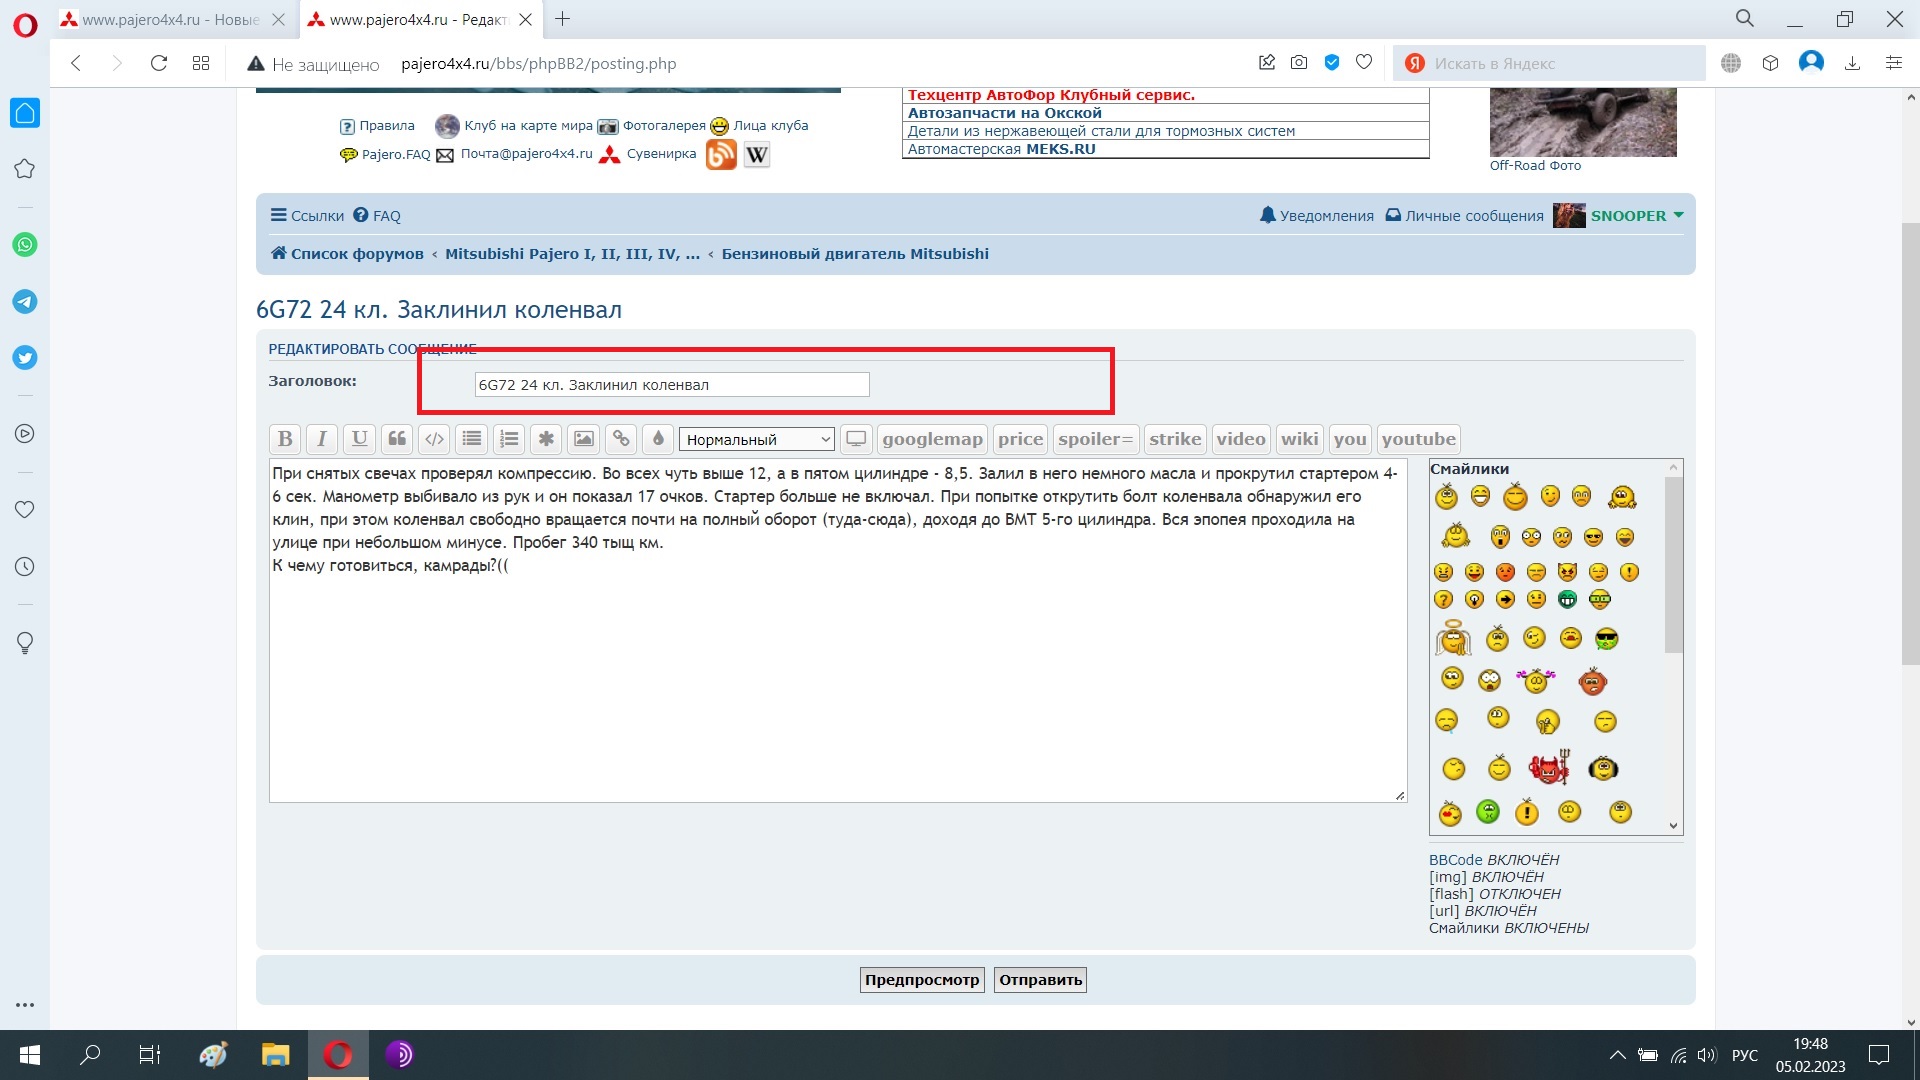Screen dimensions: 1920x1080
Task: Open font color droplet icon
Action: tap(658, 439)
